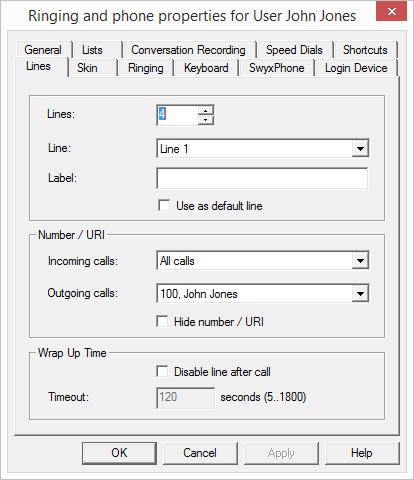The image size is (414, 480).
Task: Click the Lines number field
Action: 177,115
